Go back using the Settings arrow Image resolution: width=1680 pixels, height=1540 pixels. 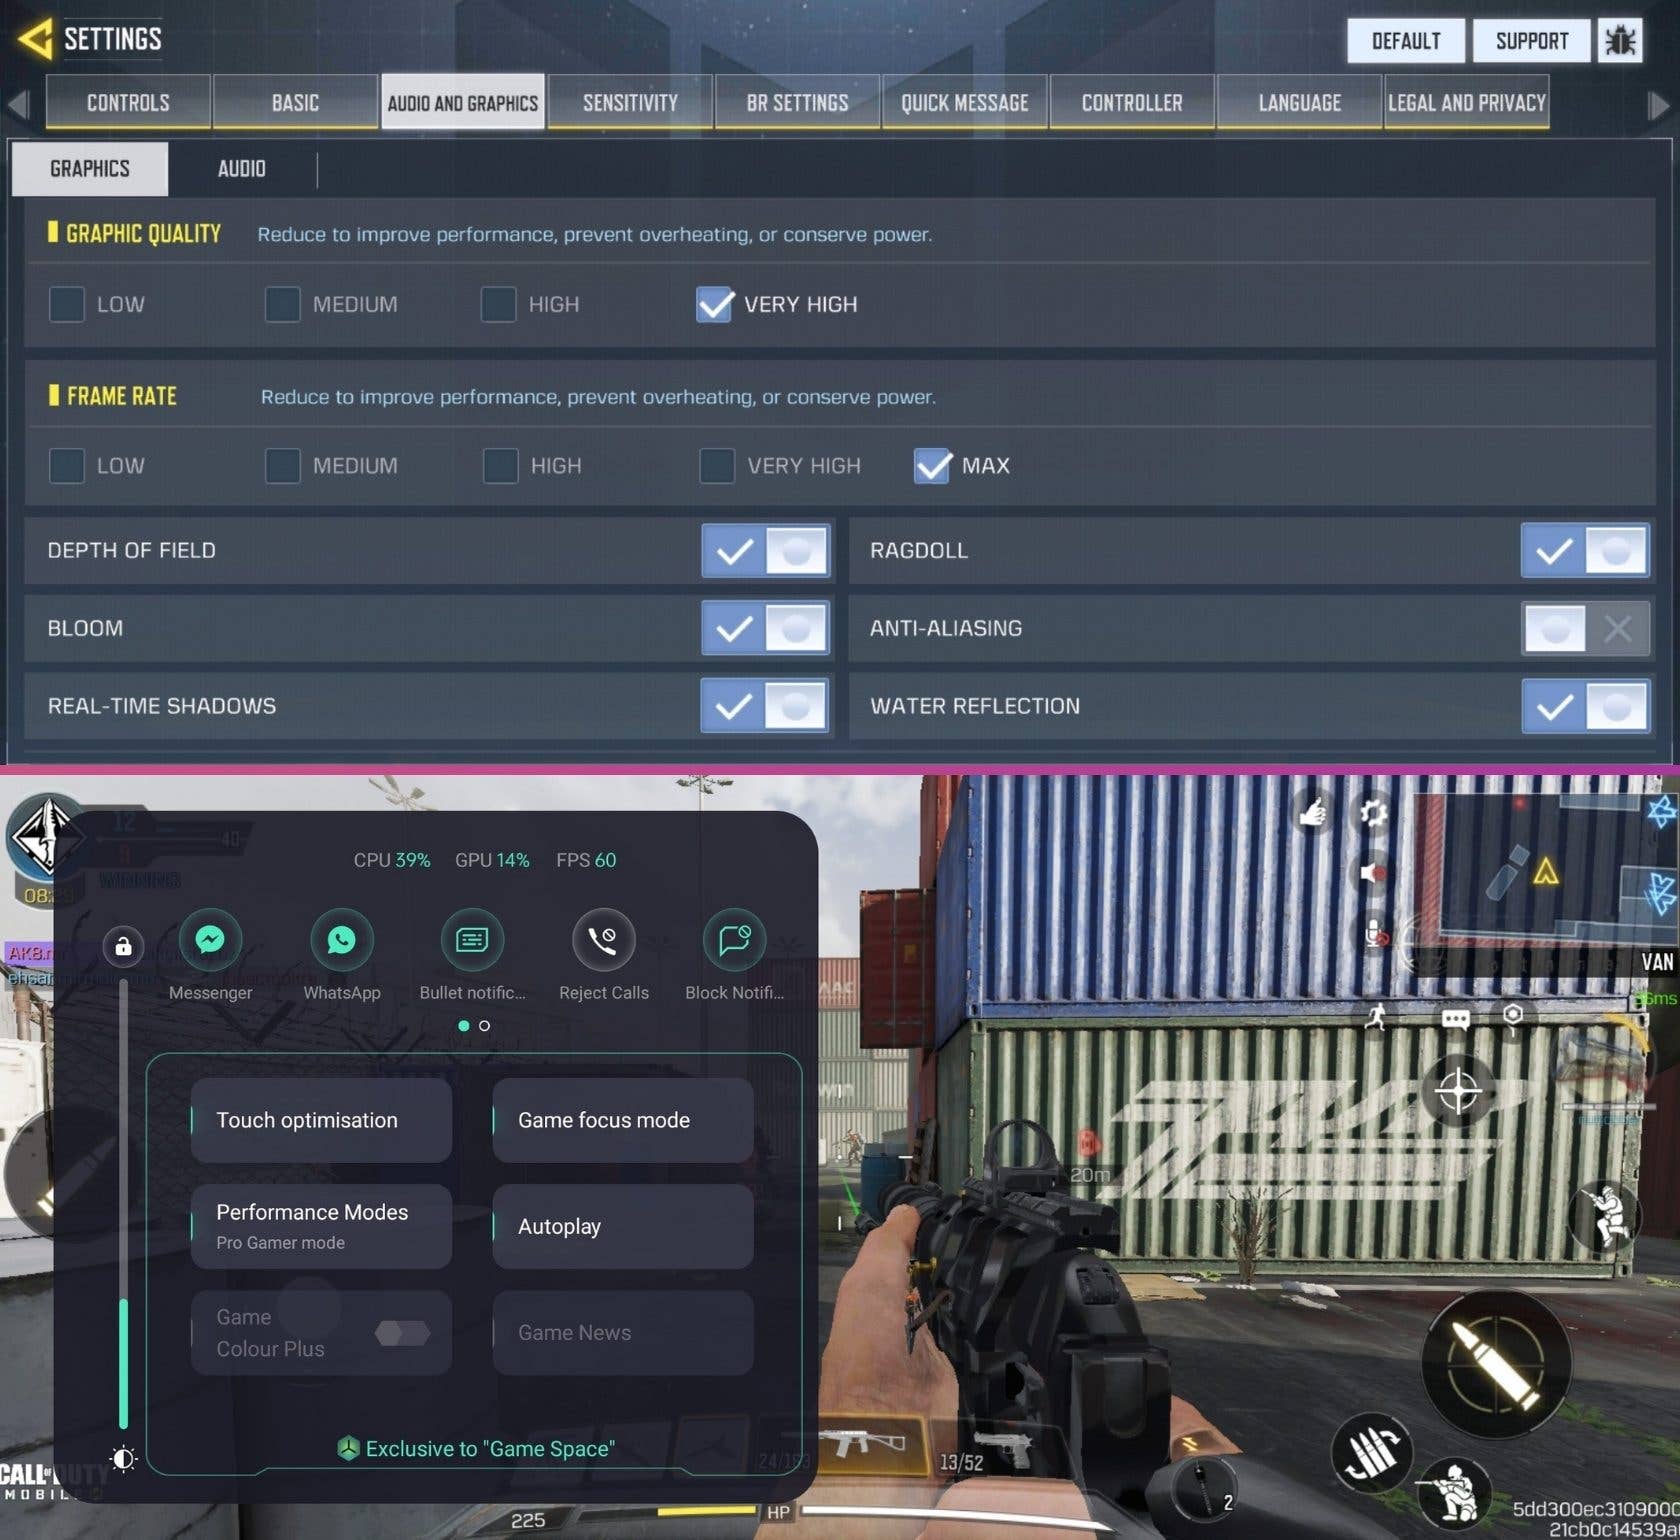[x=36, y=40]
